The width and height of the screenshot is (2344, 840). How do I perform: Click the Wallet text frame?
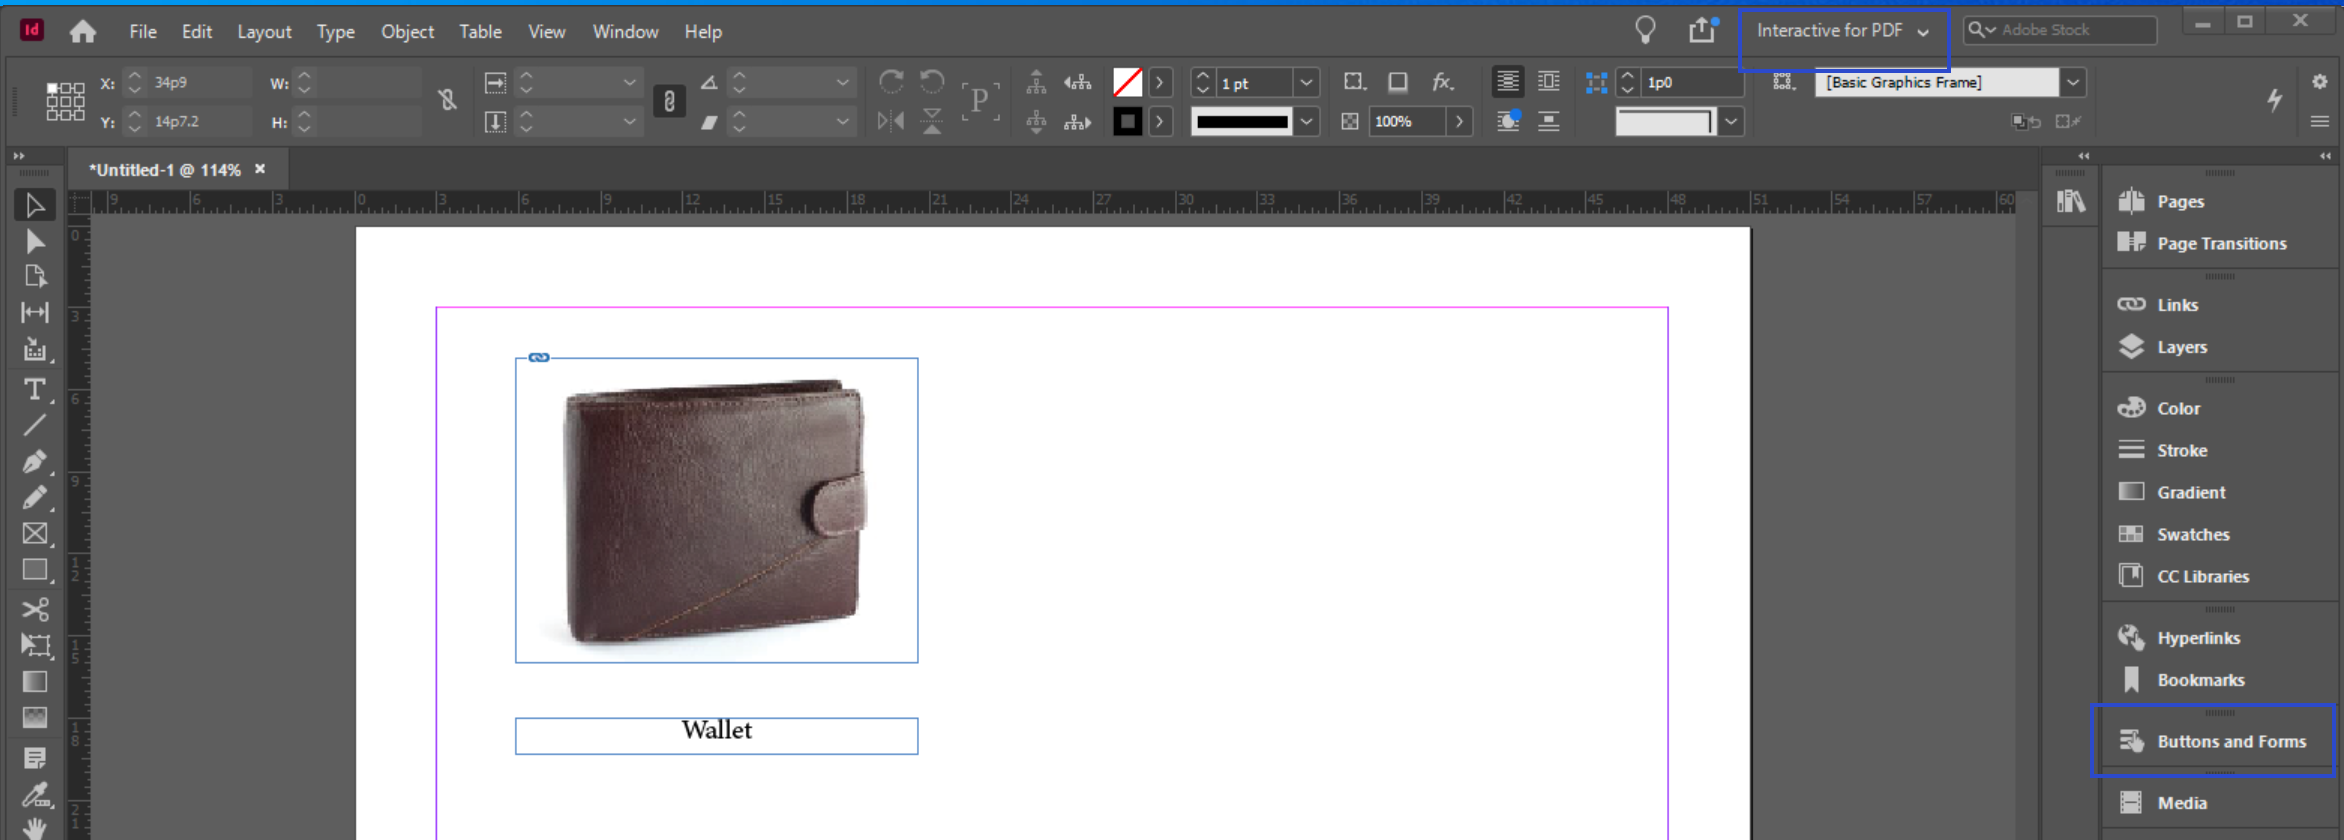pos(716,736)
